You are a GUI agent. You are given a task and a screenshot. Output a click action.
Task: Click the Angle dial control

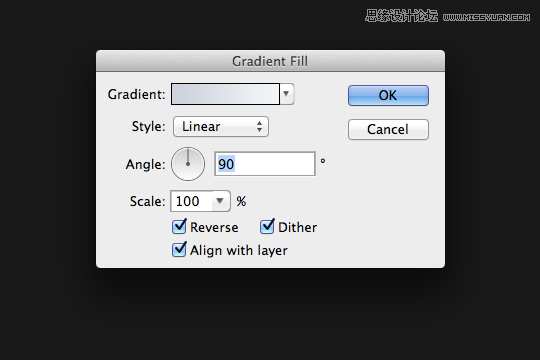[x=188, y=164]
